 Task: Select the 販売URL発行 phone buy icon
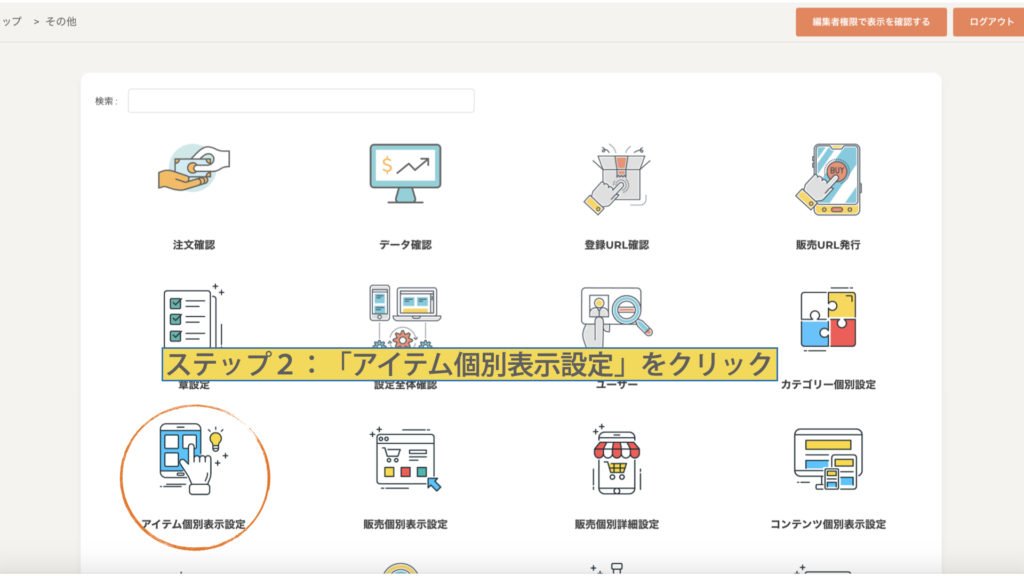828,178
